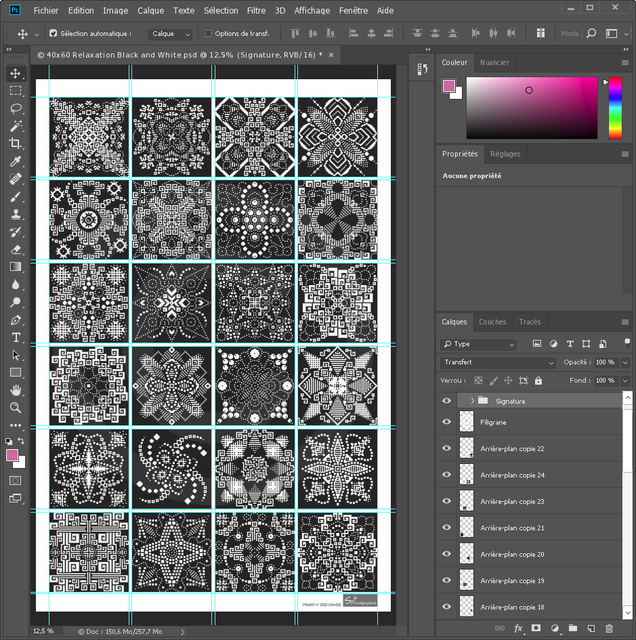Image resolution: width=636 pixels, height=640 pixels.
Task: Delete the selected layer with trash icon
Action: (x=609, y=628)
